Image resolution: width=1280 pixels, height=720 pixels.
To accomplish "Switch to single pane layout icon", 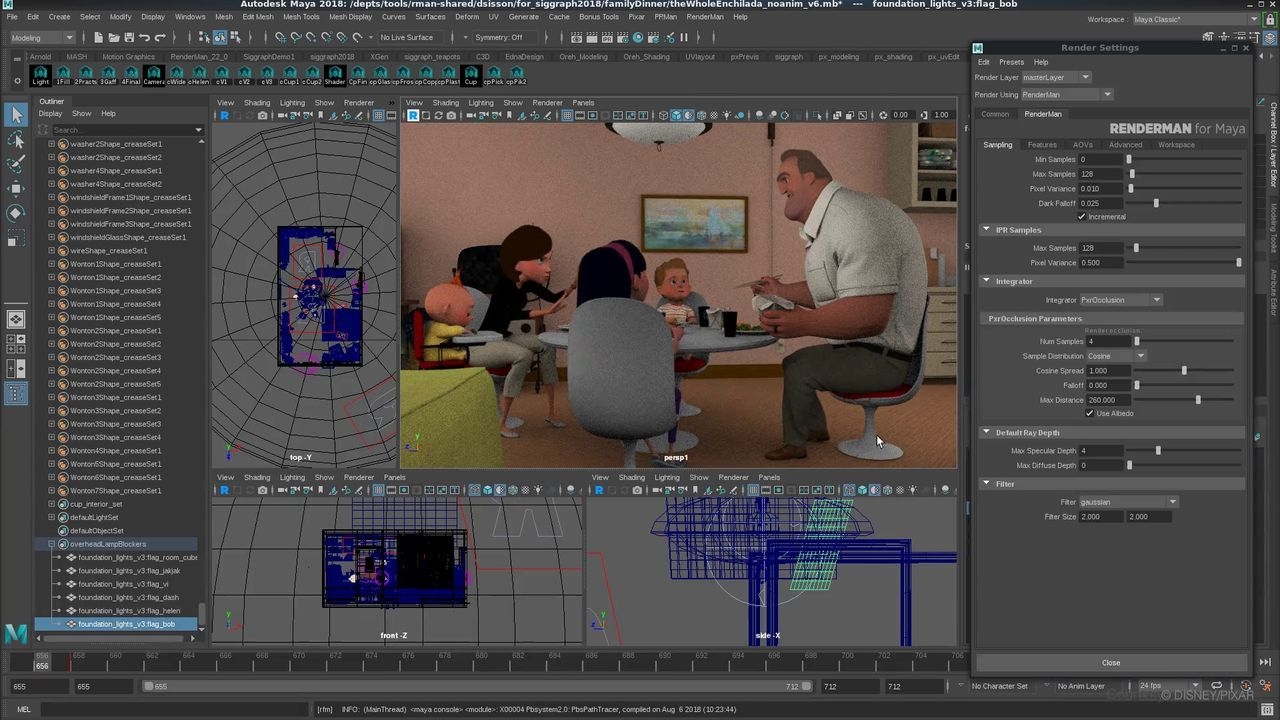I will 16,320.
